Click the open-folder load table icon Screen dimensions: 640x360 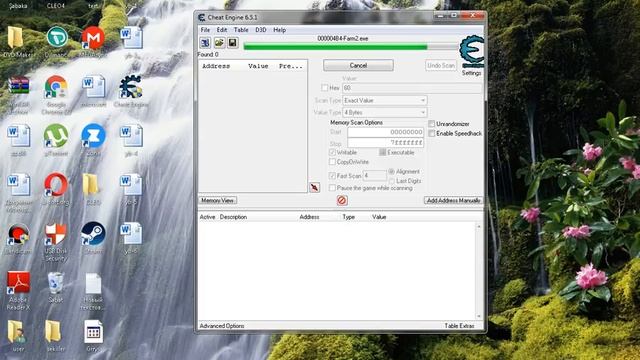click(x=219, y=42)
